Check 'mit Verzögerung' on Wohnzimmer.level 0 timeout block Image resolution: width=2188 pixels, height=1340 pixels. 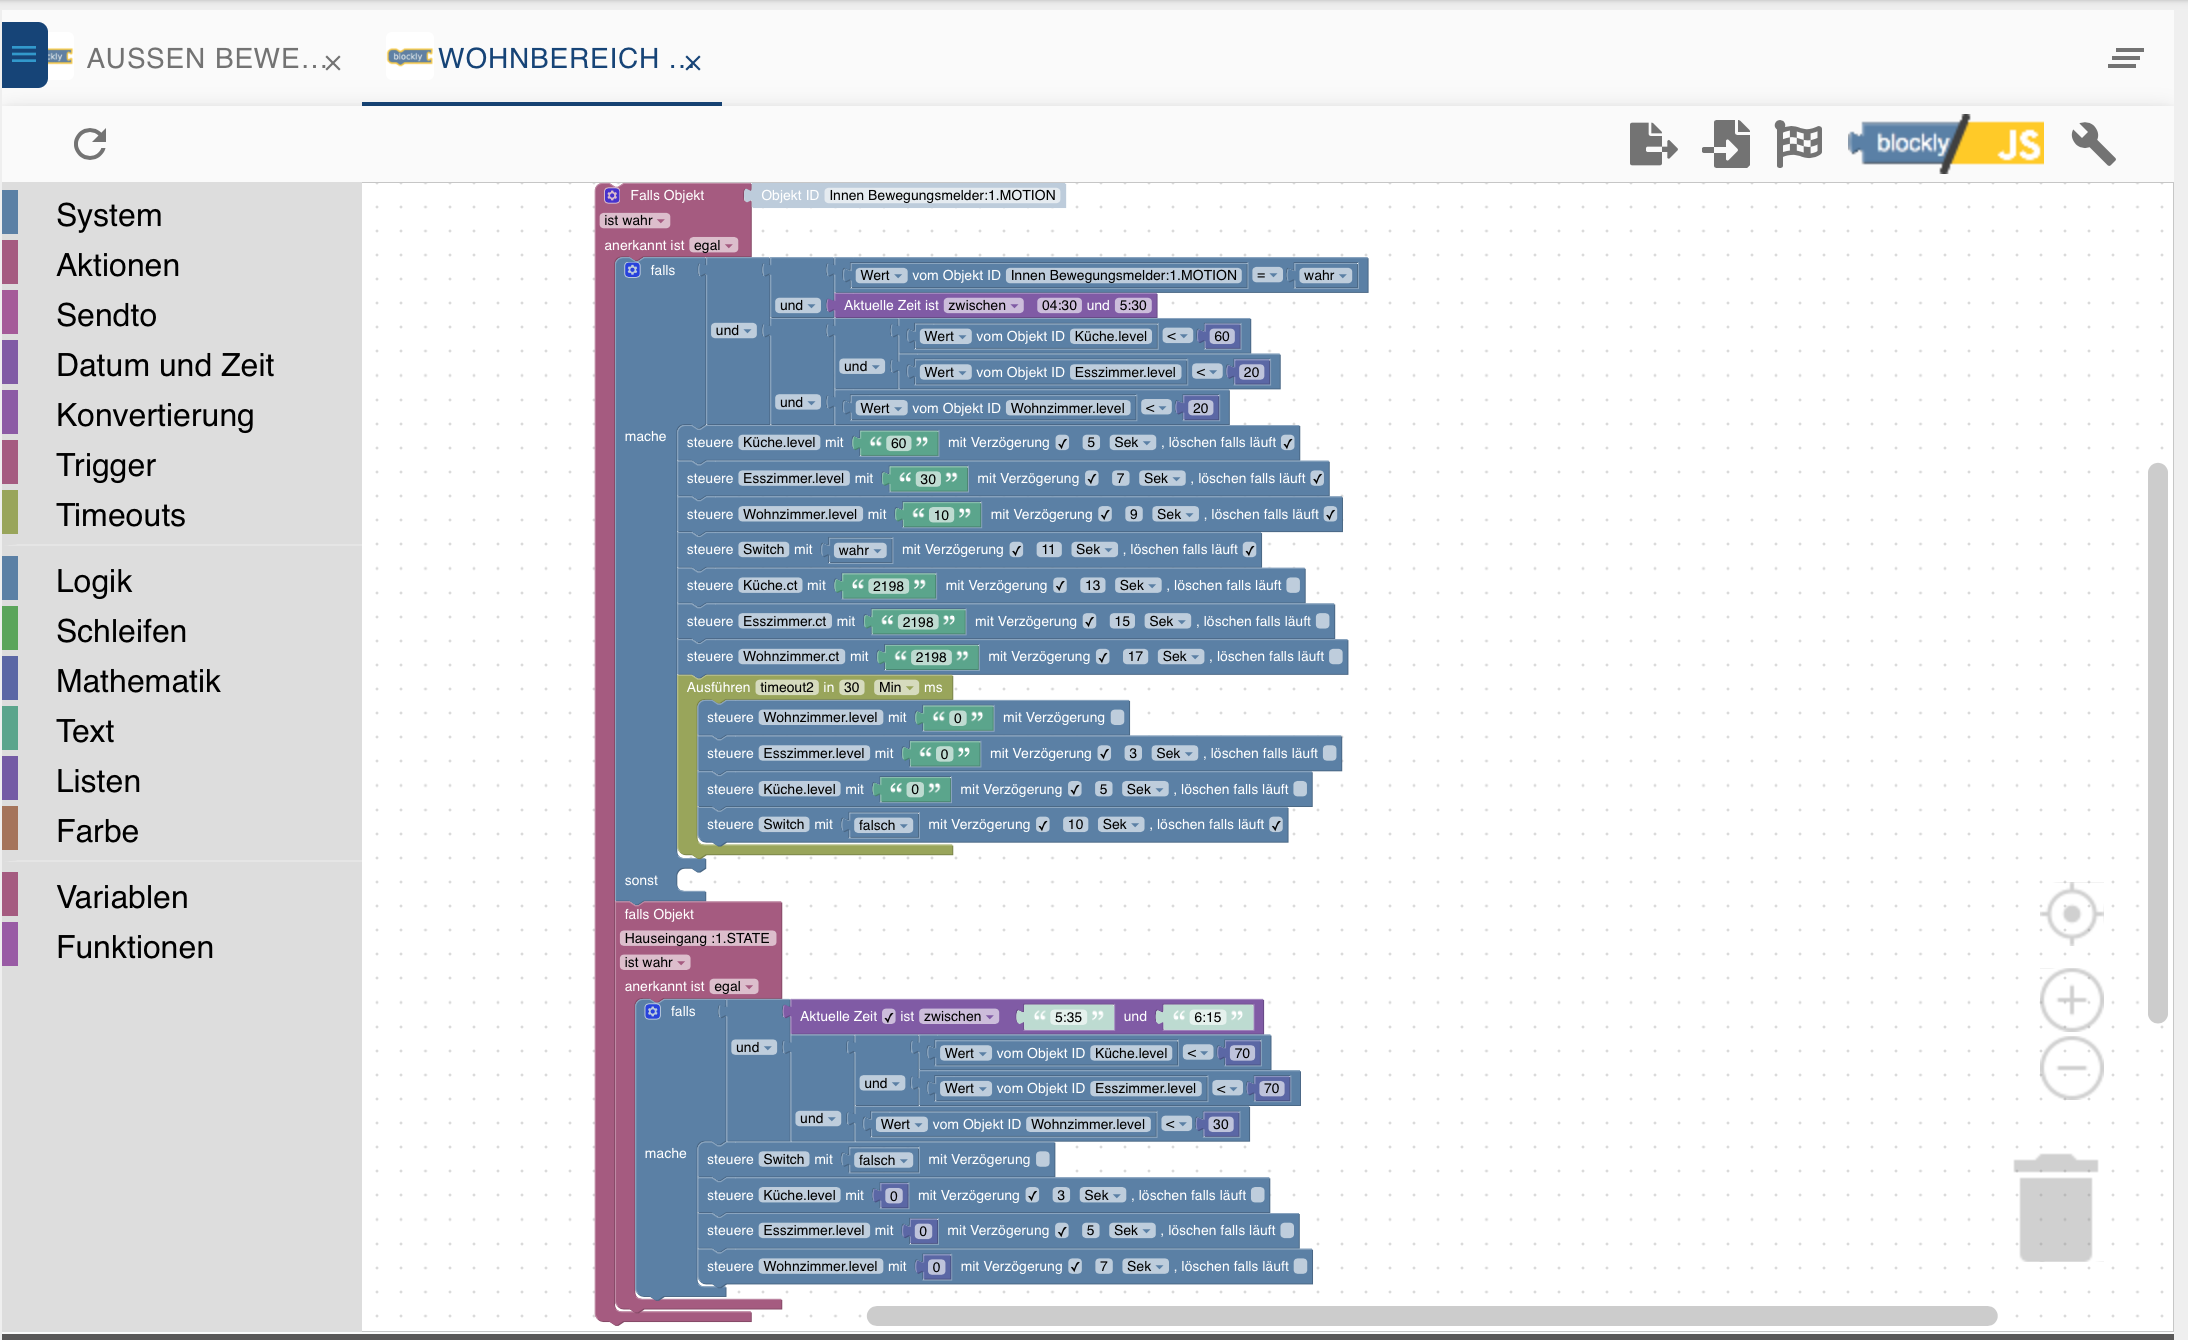pyautogui.click(x=1117, y=717)
